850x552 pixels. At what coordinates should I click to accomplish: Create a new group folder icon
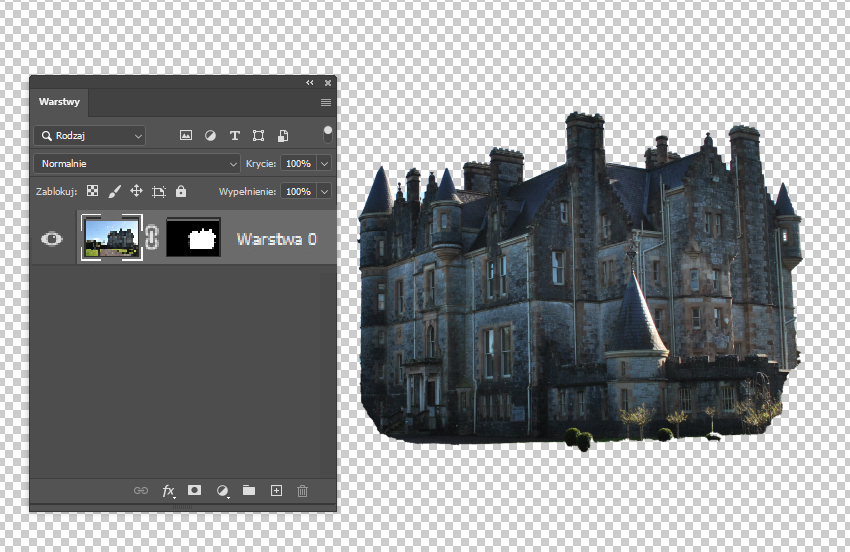coord(249,491)
